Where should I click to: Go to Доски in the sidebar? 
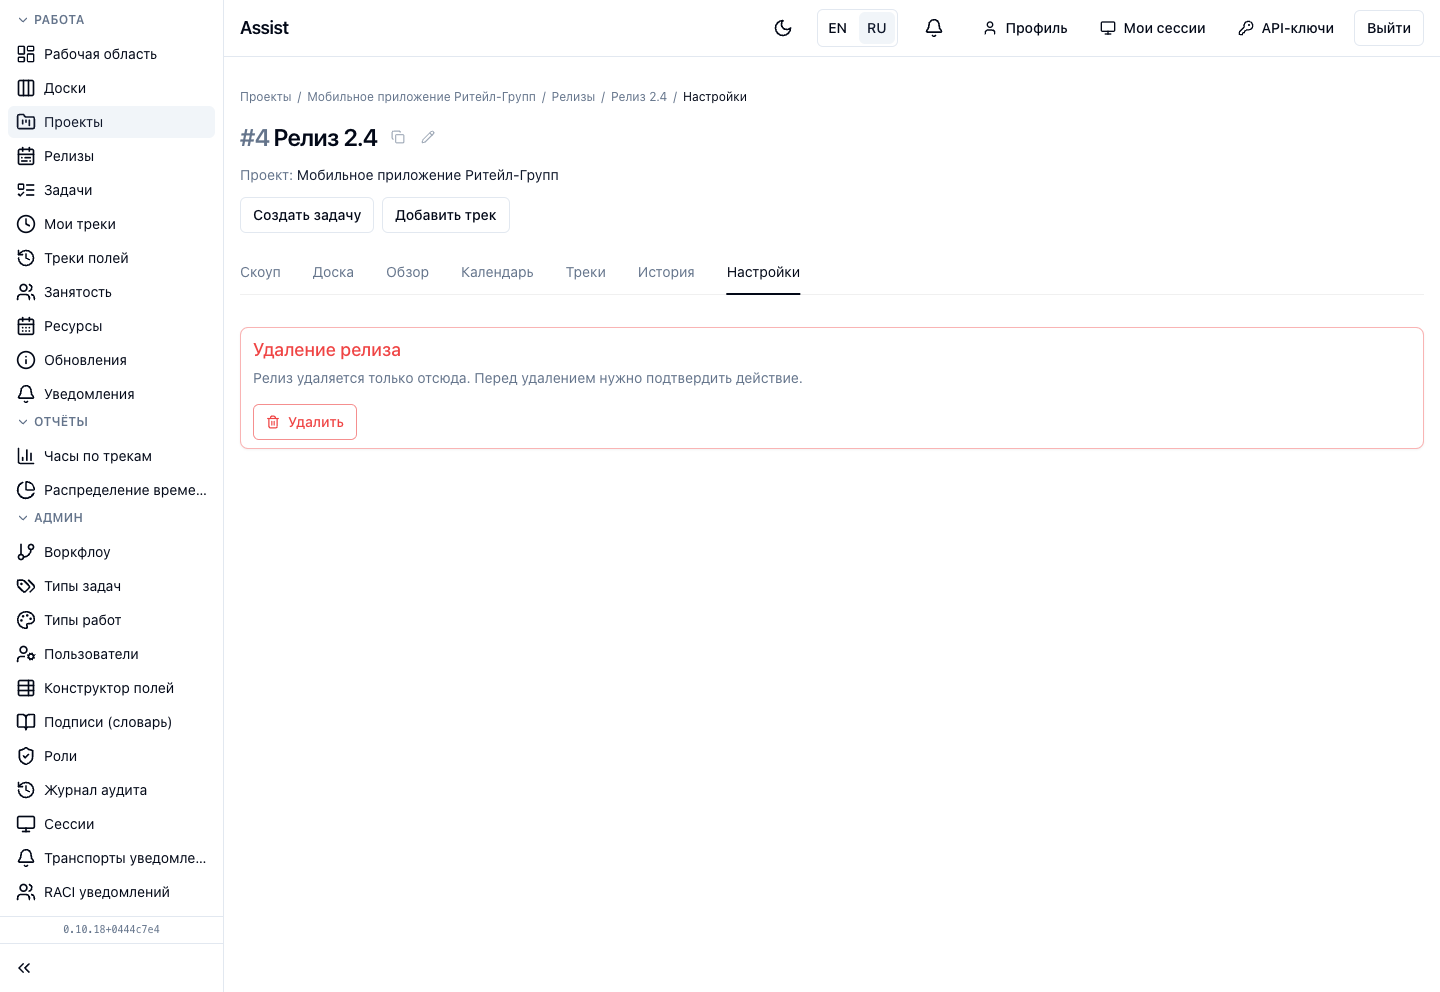111,88
